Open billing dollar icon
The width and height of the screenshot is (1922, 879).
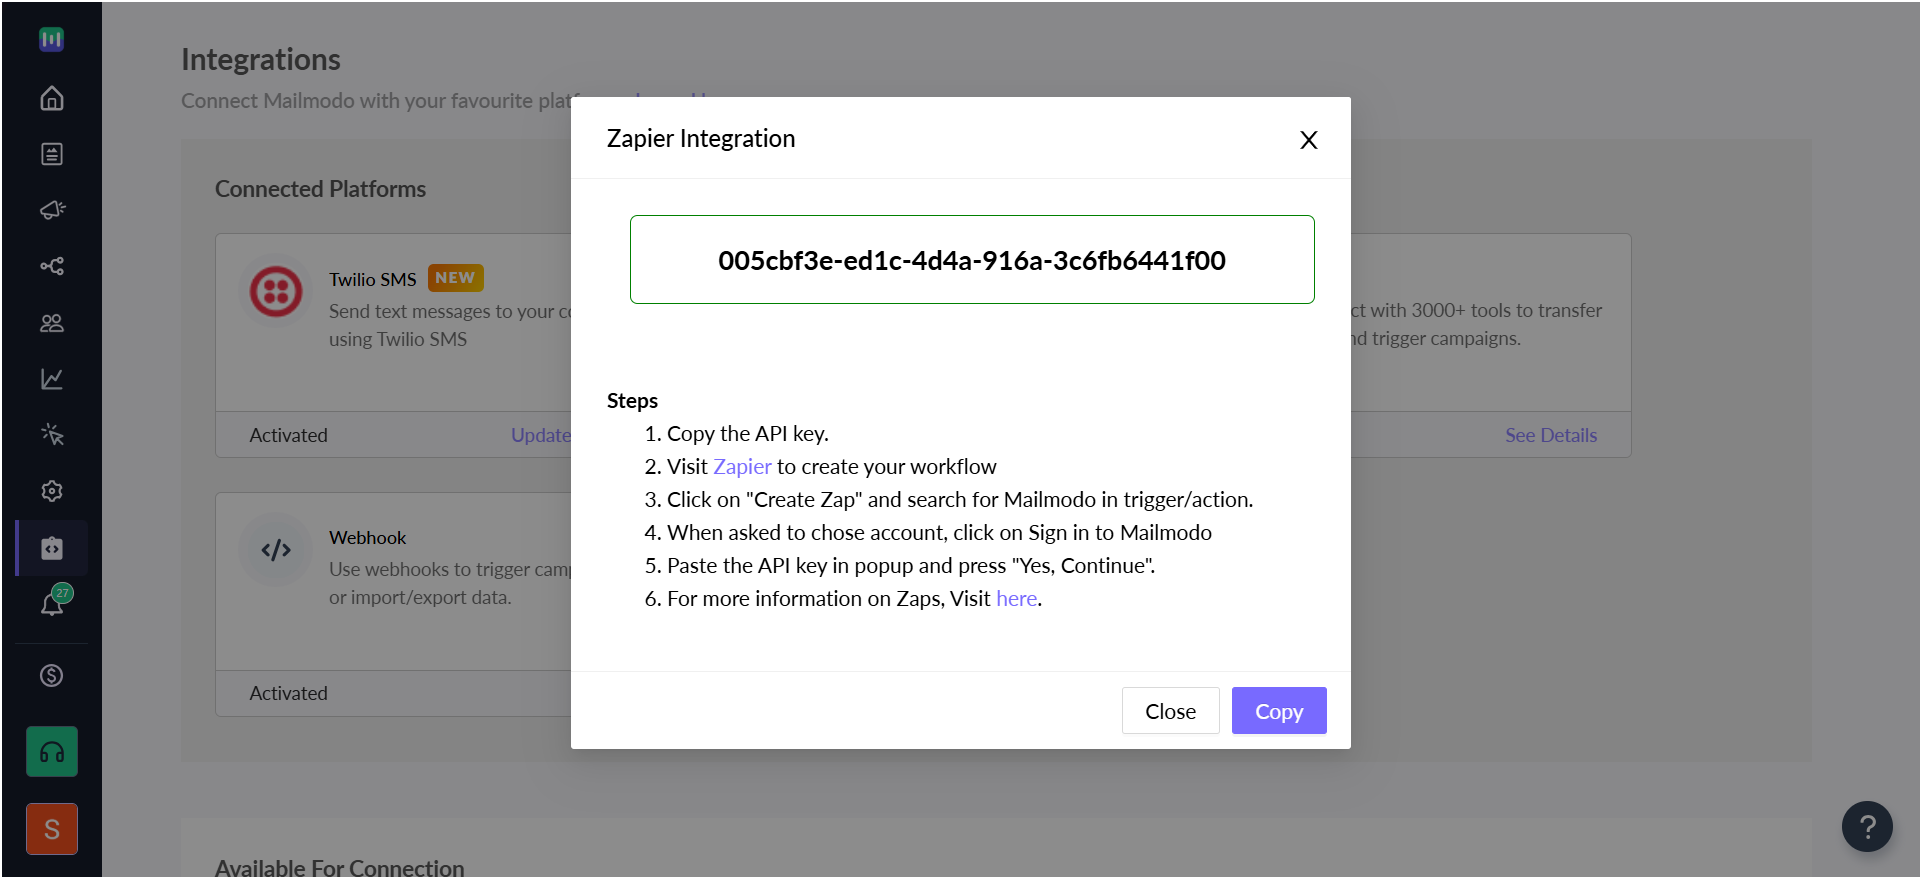click(52, 676)
